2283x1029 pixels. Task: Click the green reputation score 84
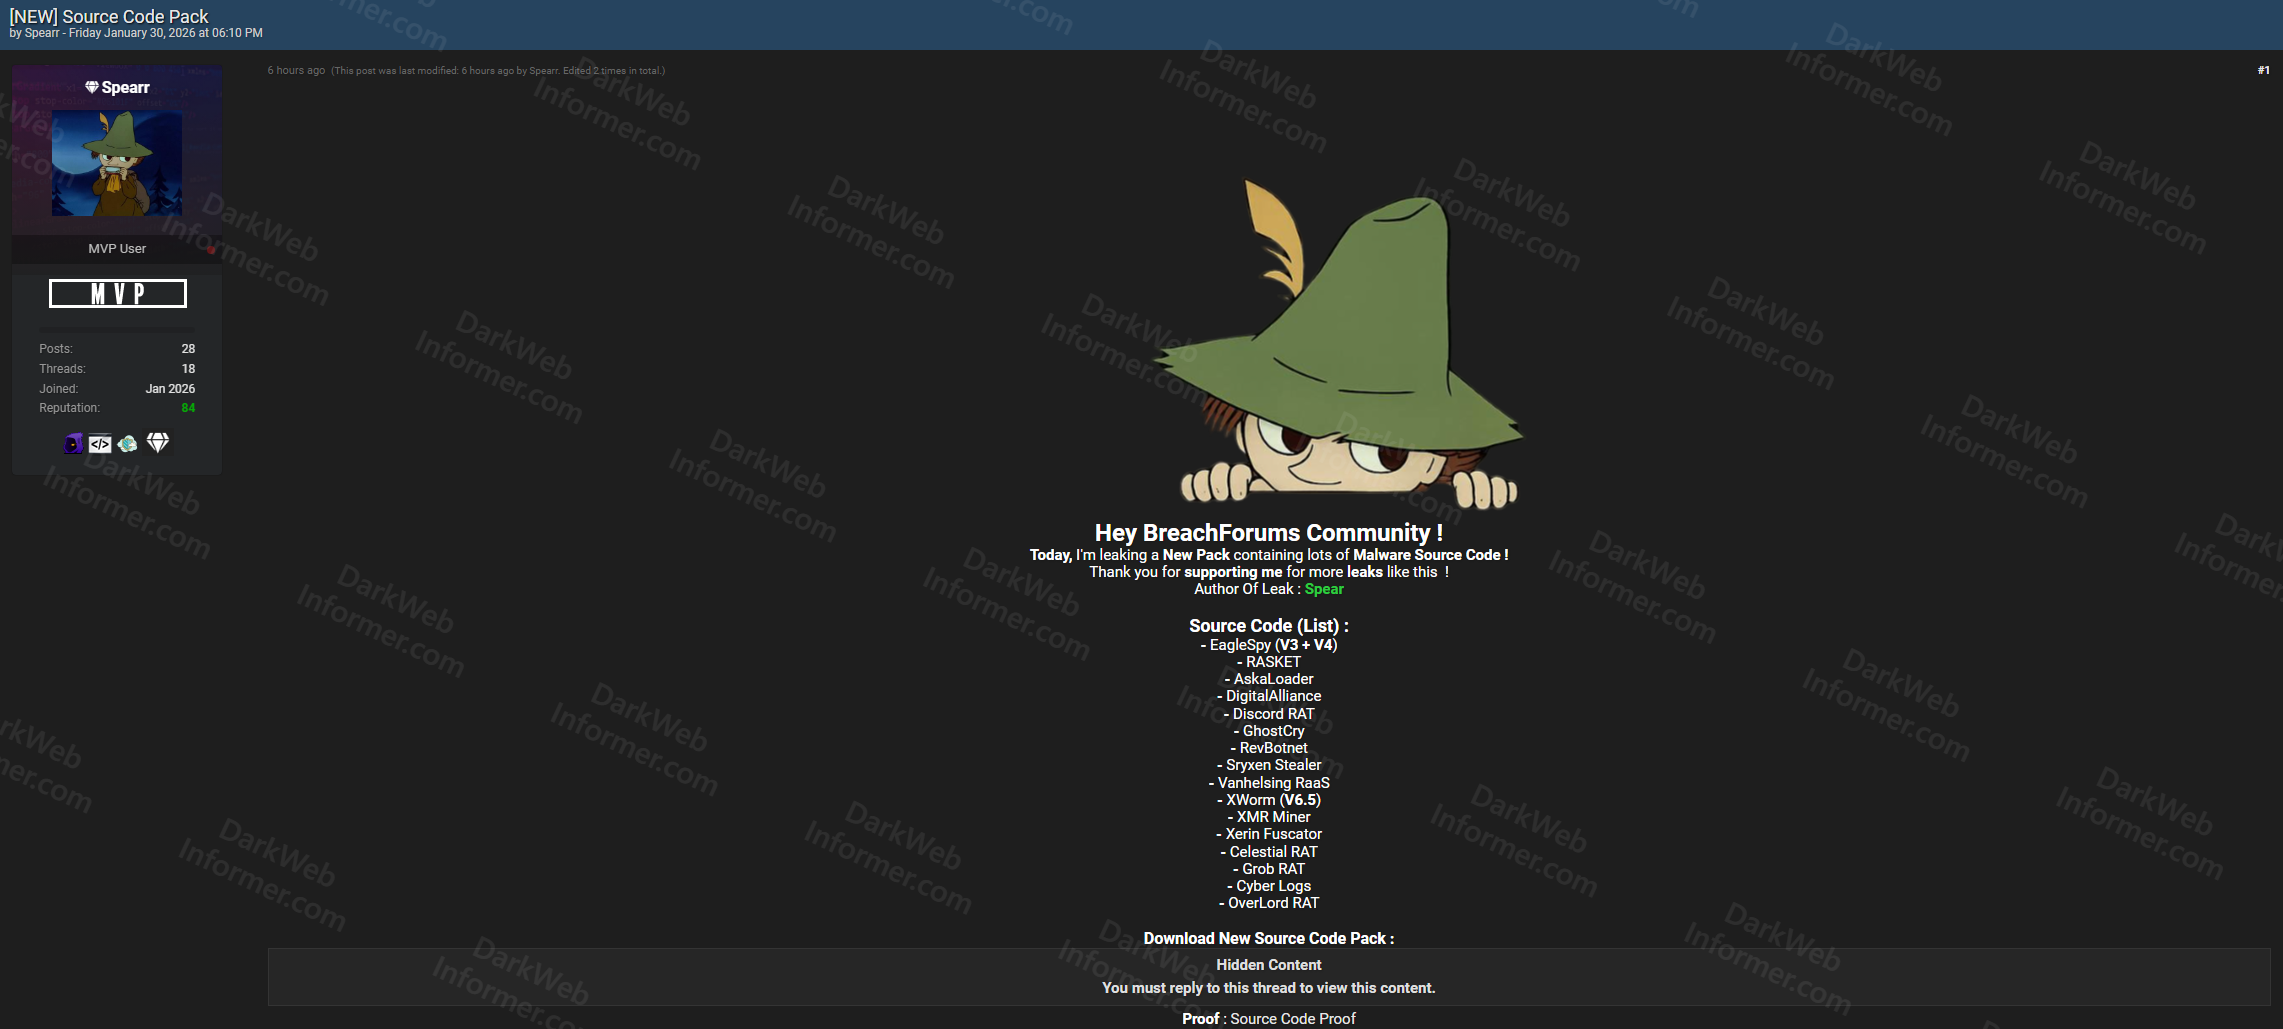[x=188, y=408]
